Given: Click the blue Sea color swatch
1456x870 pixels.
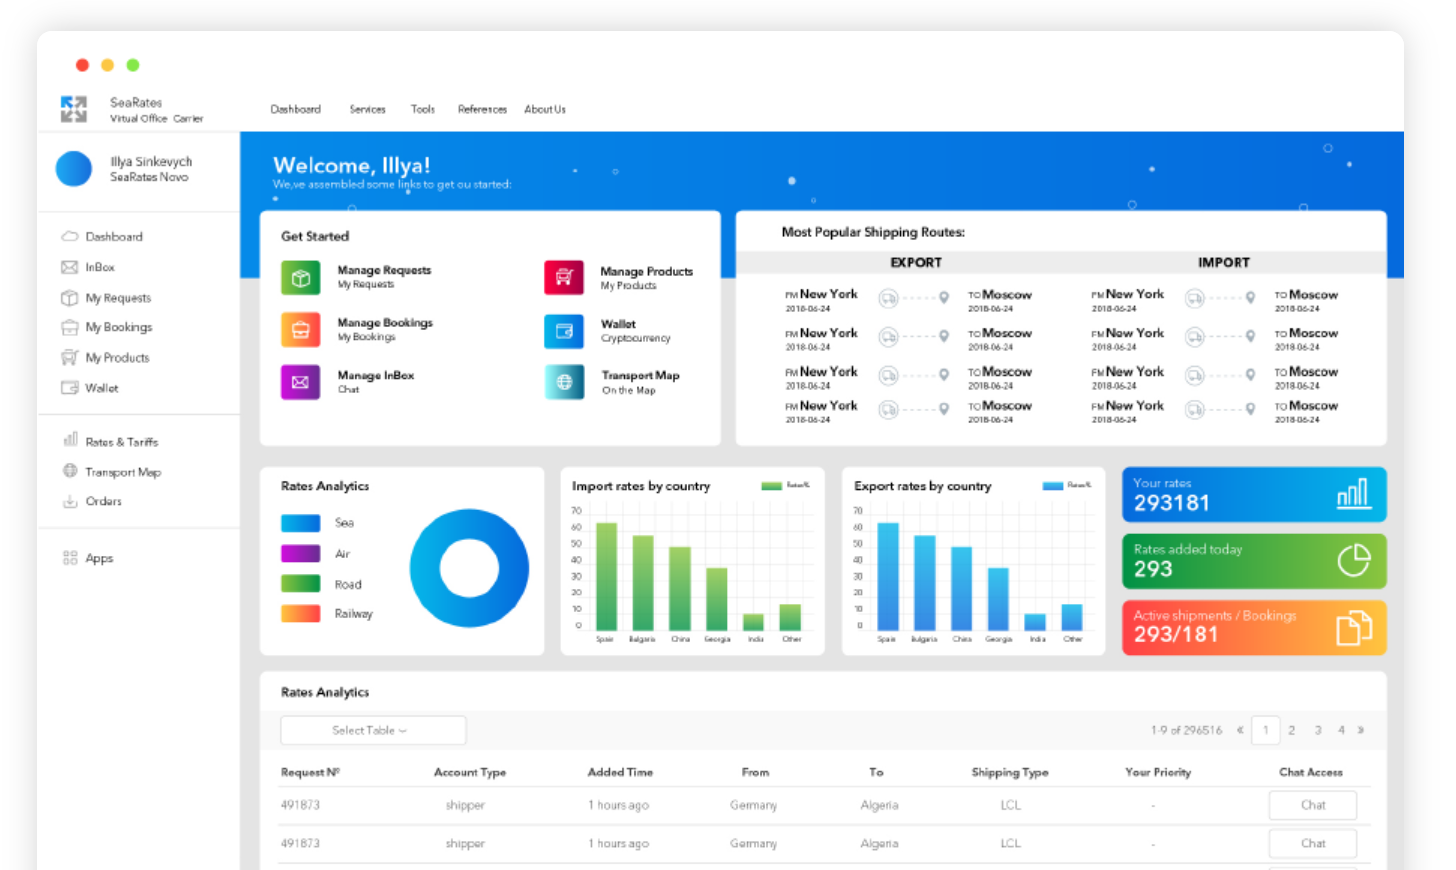Looking at the screenshot, I should 301,523.
